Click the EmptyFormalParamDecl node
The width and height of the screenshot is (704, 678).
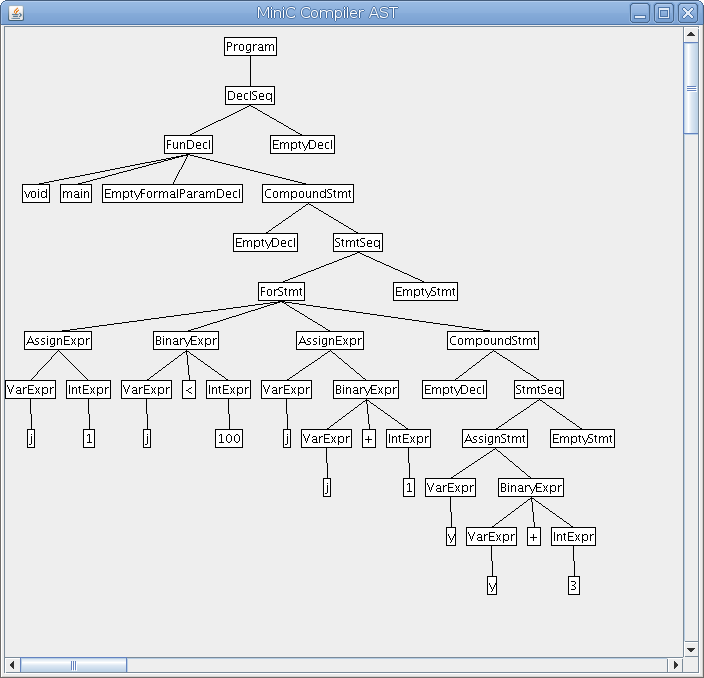tap(173, 194)
